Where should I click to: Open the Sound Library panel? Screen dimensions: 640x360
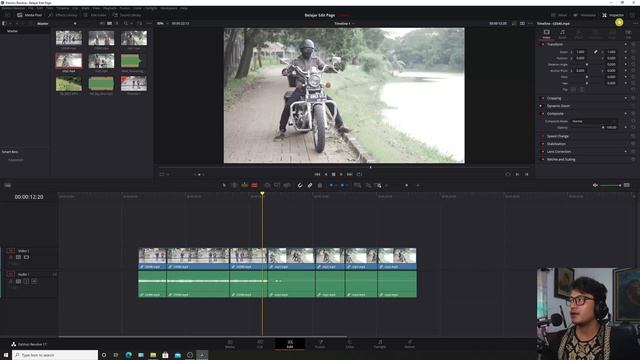tap(127, 15)
